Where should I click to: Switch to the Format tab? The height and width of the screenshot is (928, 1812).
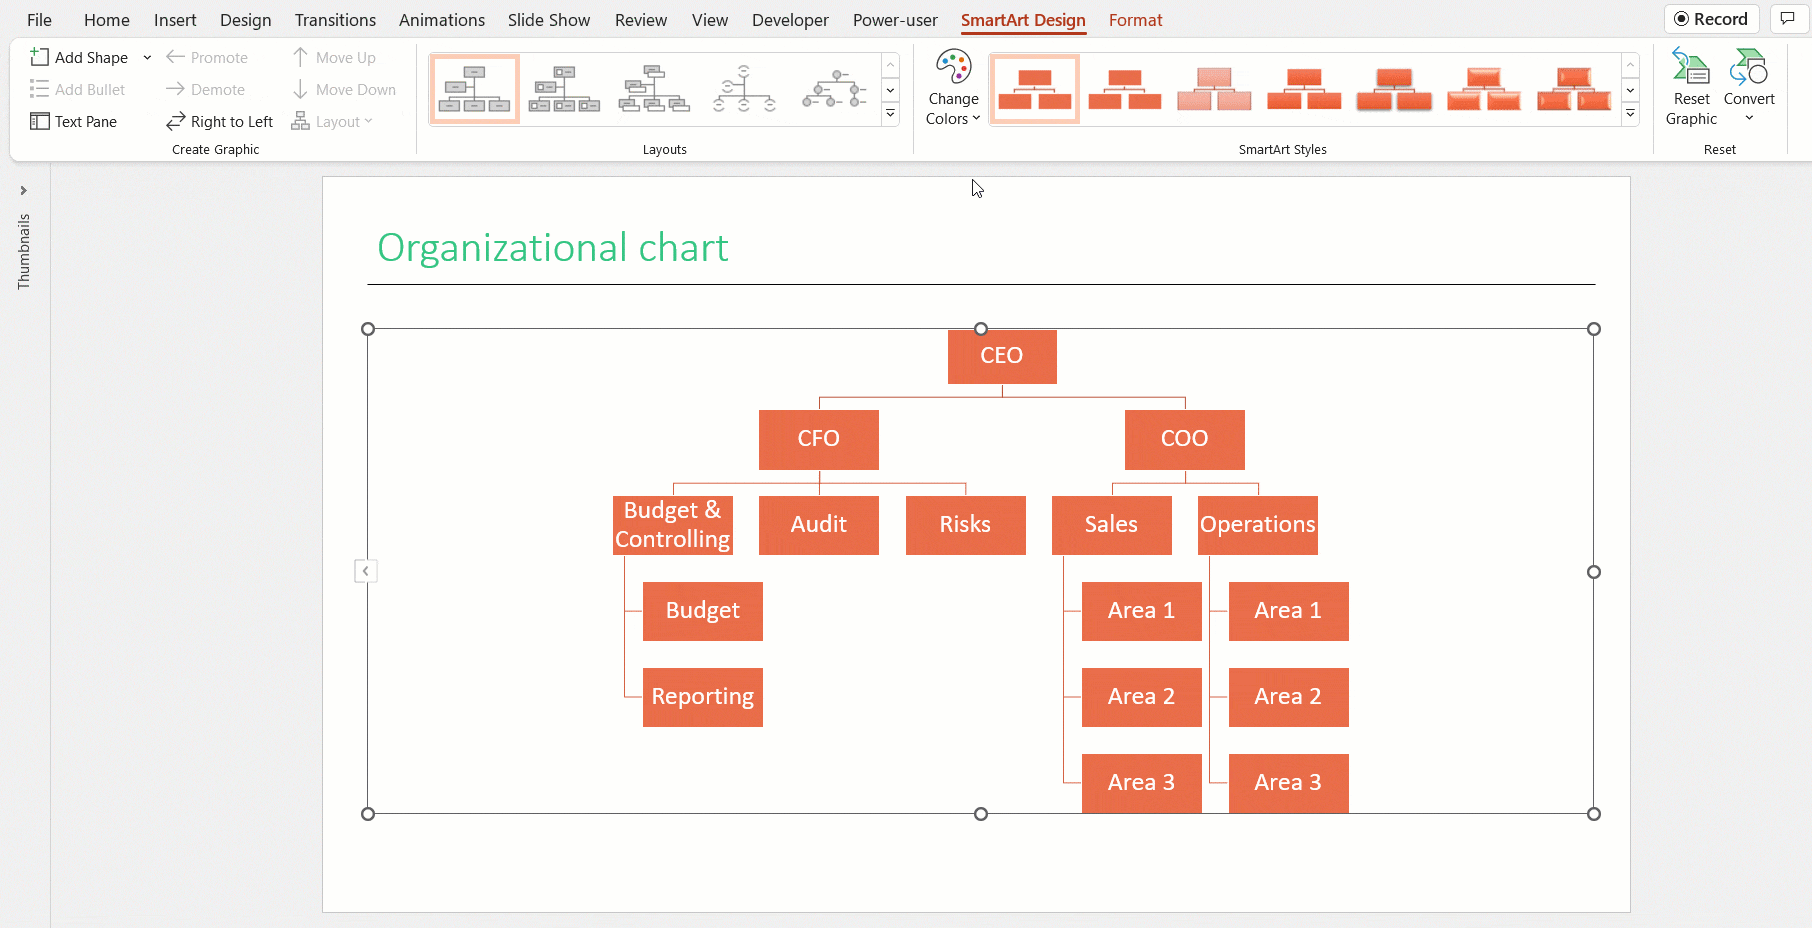click(x=1135, y=20)
